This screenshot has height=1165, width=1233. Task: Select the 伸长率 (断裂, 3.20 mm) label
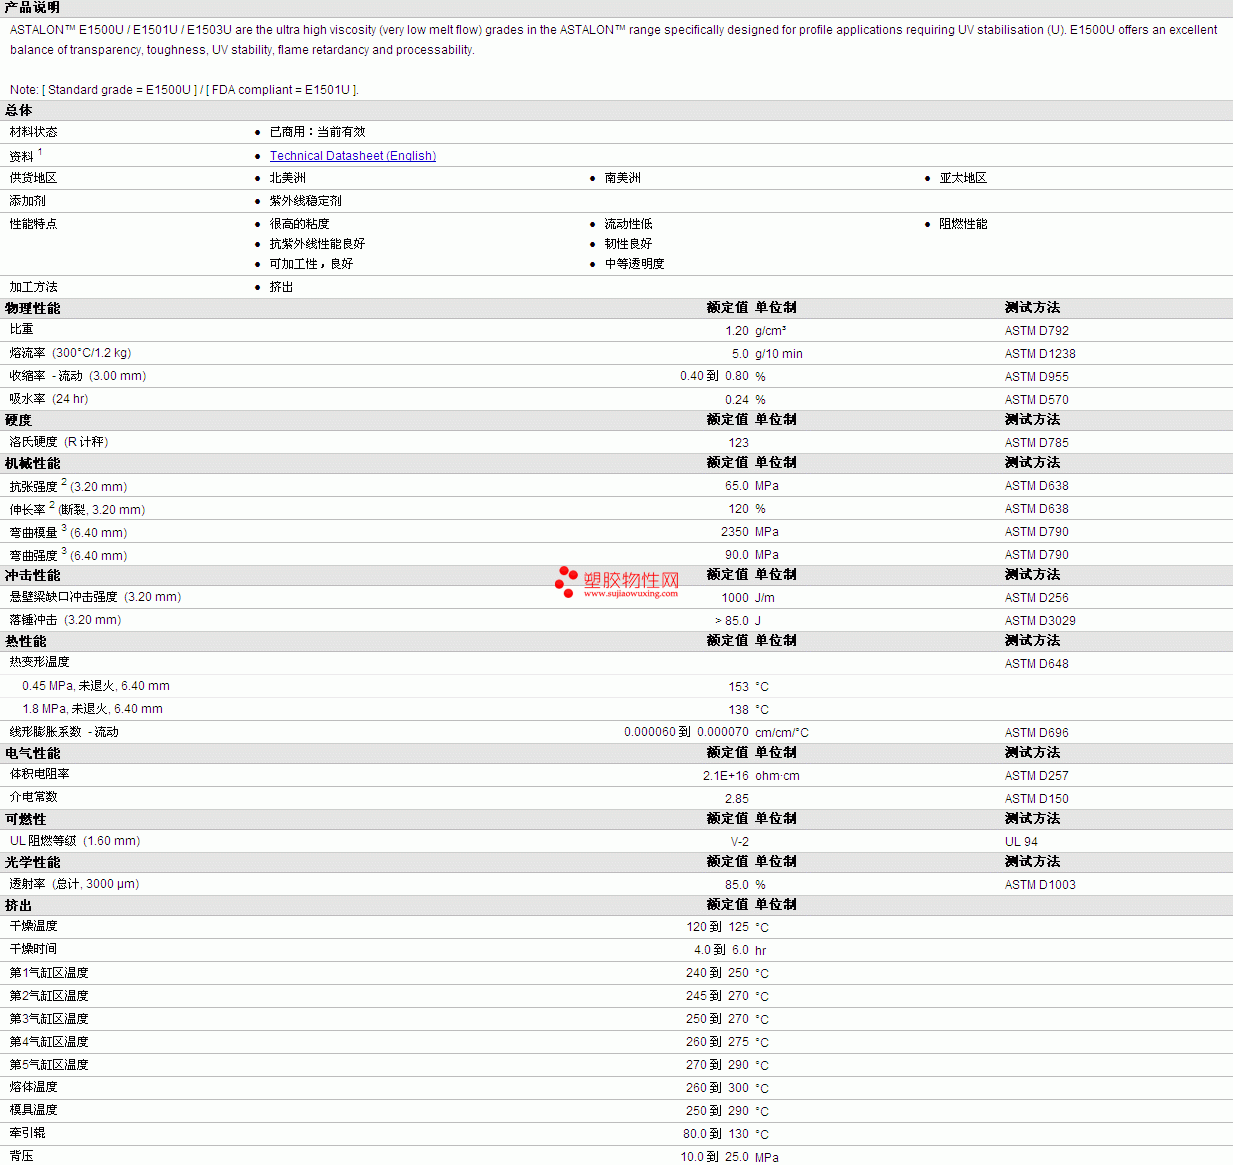[x=78, y=509]
